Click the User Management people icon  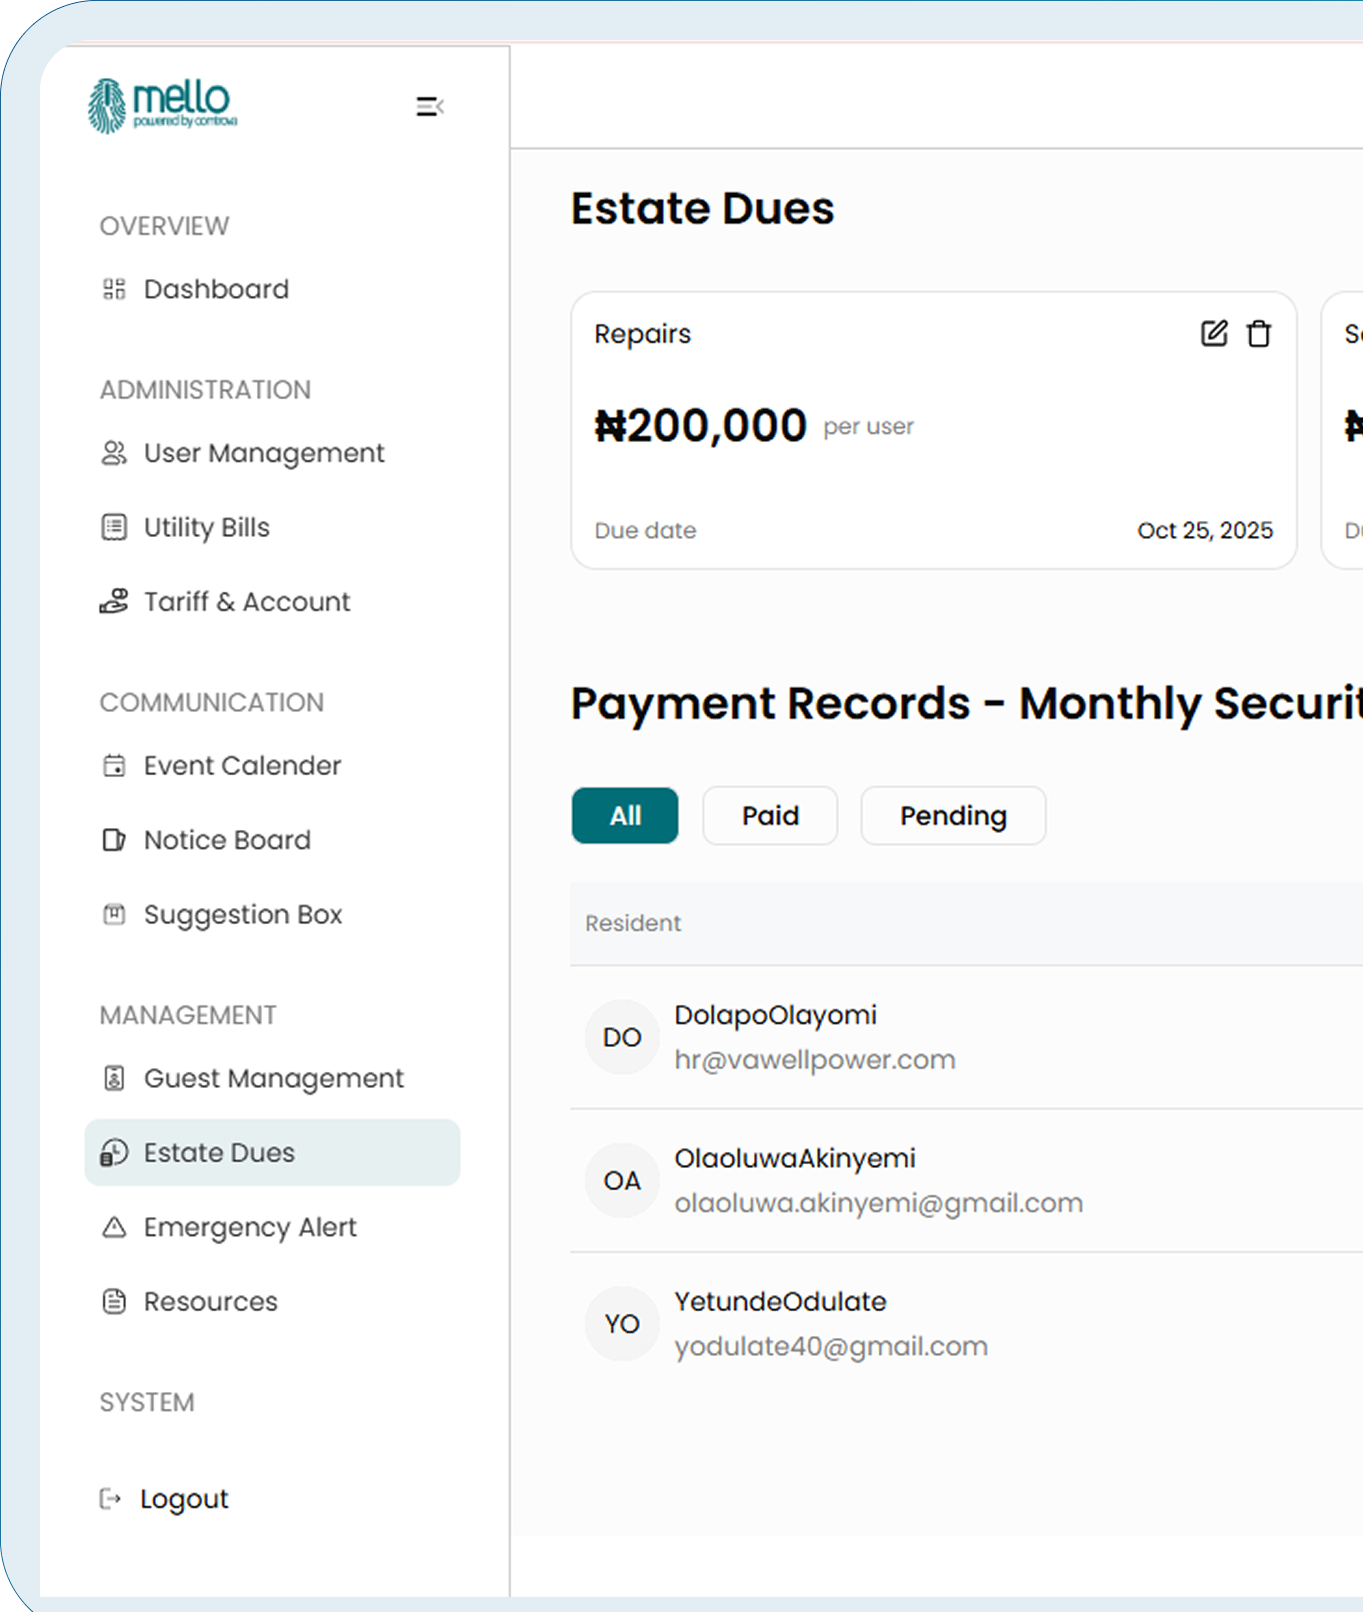[x=114, y=453]
